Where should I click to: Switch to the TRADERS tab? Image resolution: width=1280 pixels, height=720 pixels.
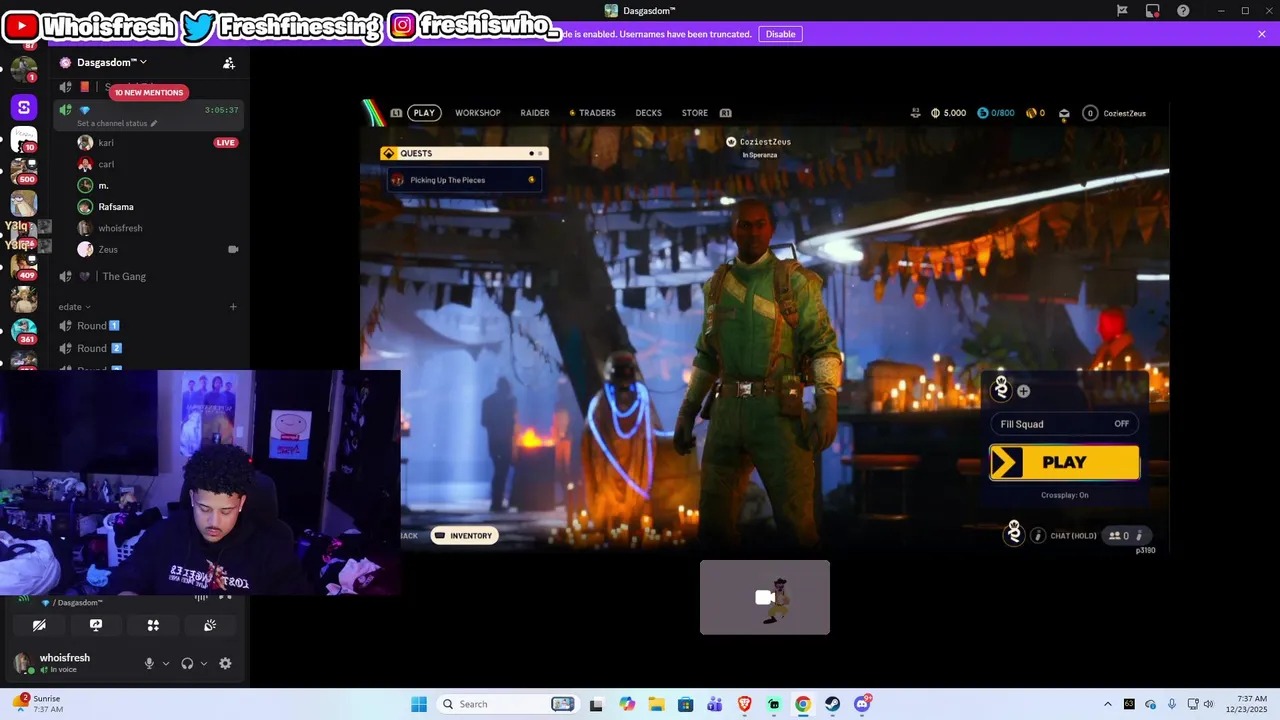593,113
